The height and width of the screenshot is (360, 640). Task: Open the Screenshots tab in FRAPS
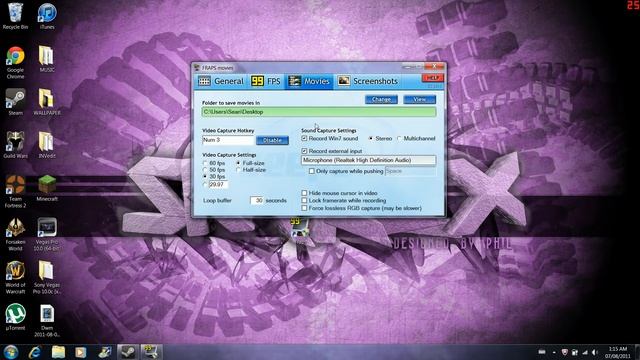click(368, 81)
